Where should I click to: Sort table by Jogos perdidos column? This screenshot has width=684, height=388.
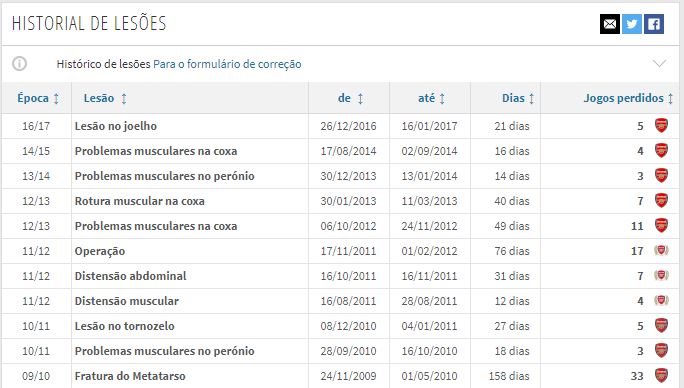click(628, 98)
